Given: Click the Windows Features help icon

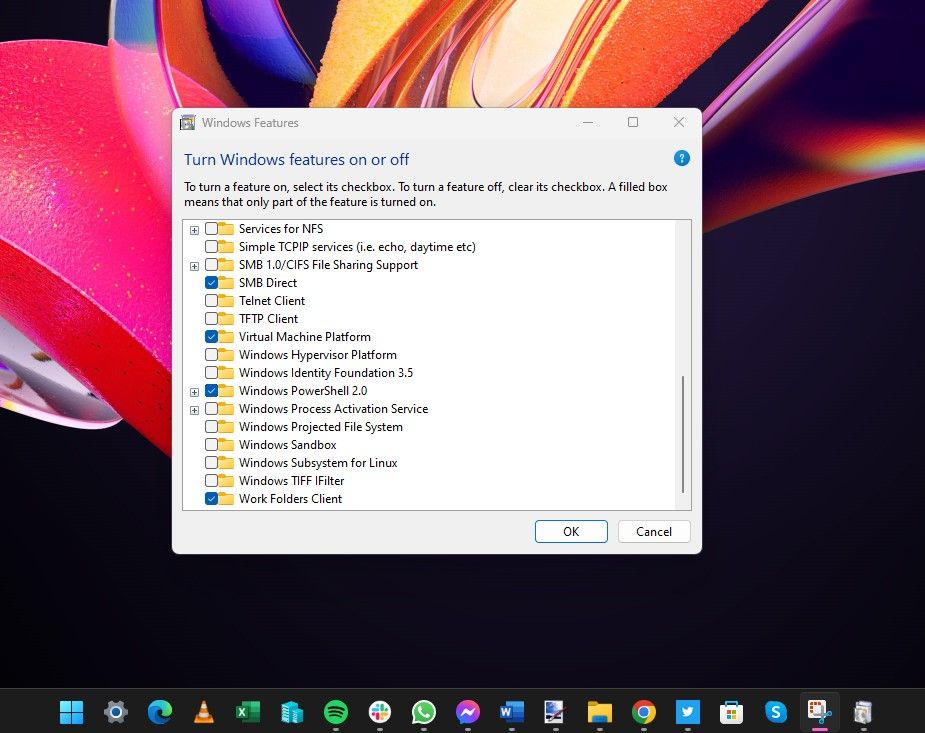Looking at the screenshot, I should [681, 158].
